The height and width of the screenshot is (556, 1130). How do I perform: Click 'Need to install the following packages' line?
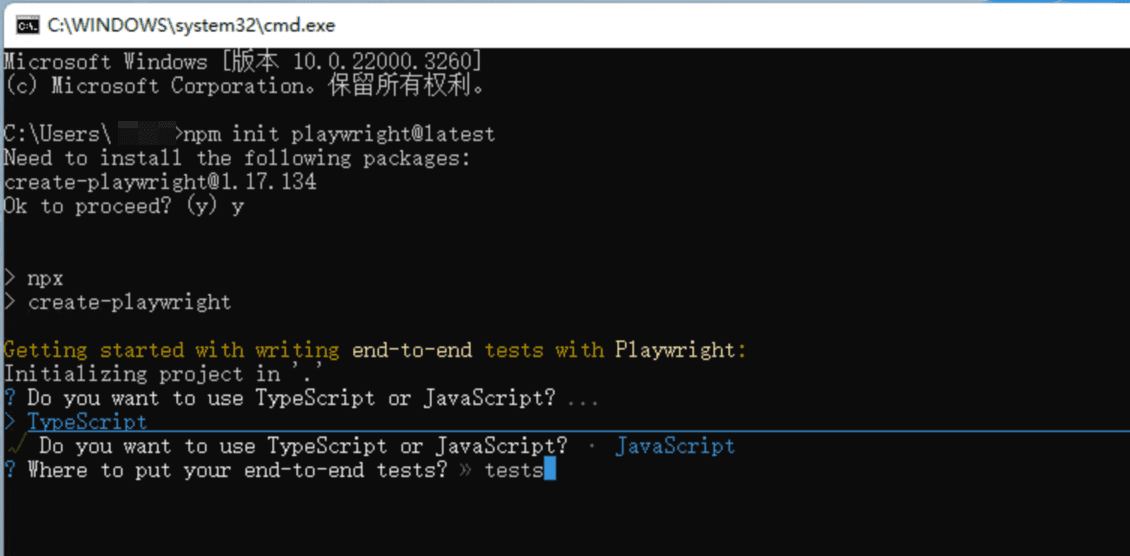click(x=237, y=158)
